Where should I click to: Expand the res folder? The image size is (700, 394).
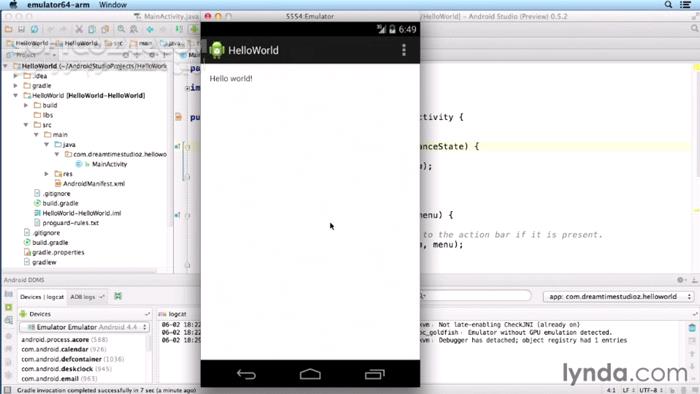47,174
